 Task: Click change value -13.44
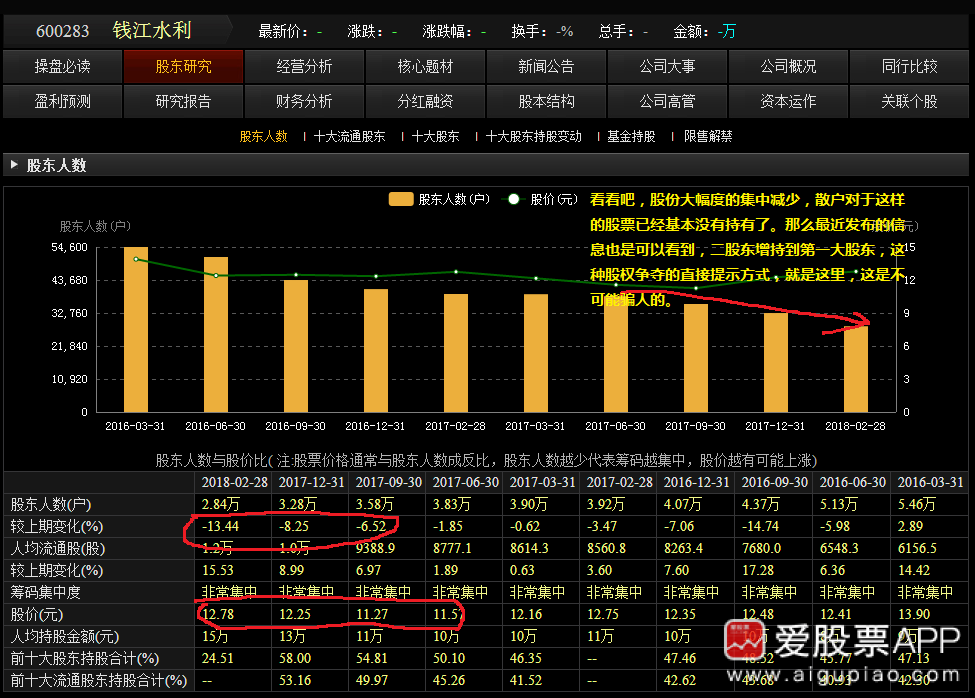(x=221, y=526)
